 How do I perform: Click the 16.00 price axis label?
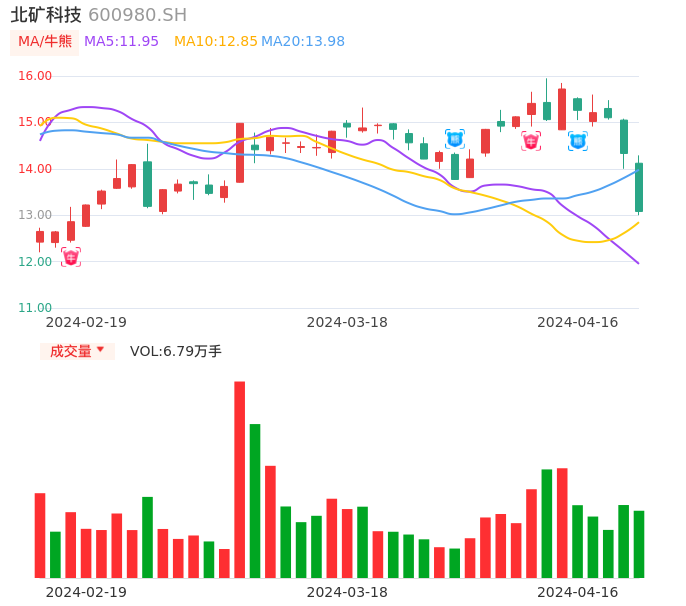point(35,76)
